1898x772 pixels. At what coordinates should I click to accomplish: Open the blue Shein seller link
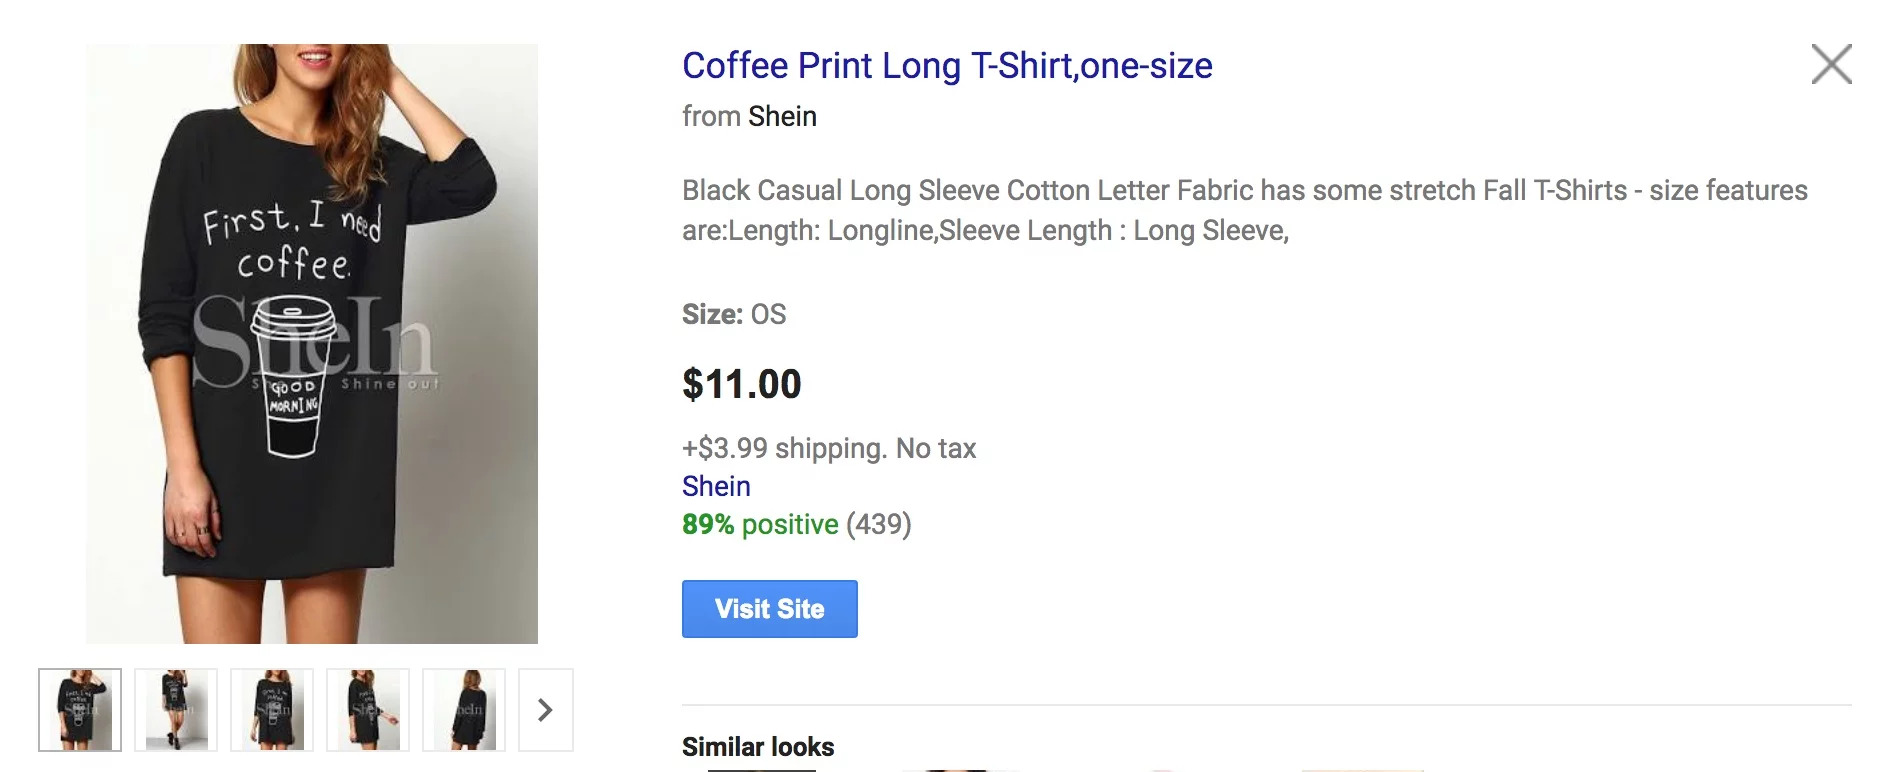716,486
